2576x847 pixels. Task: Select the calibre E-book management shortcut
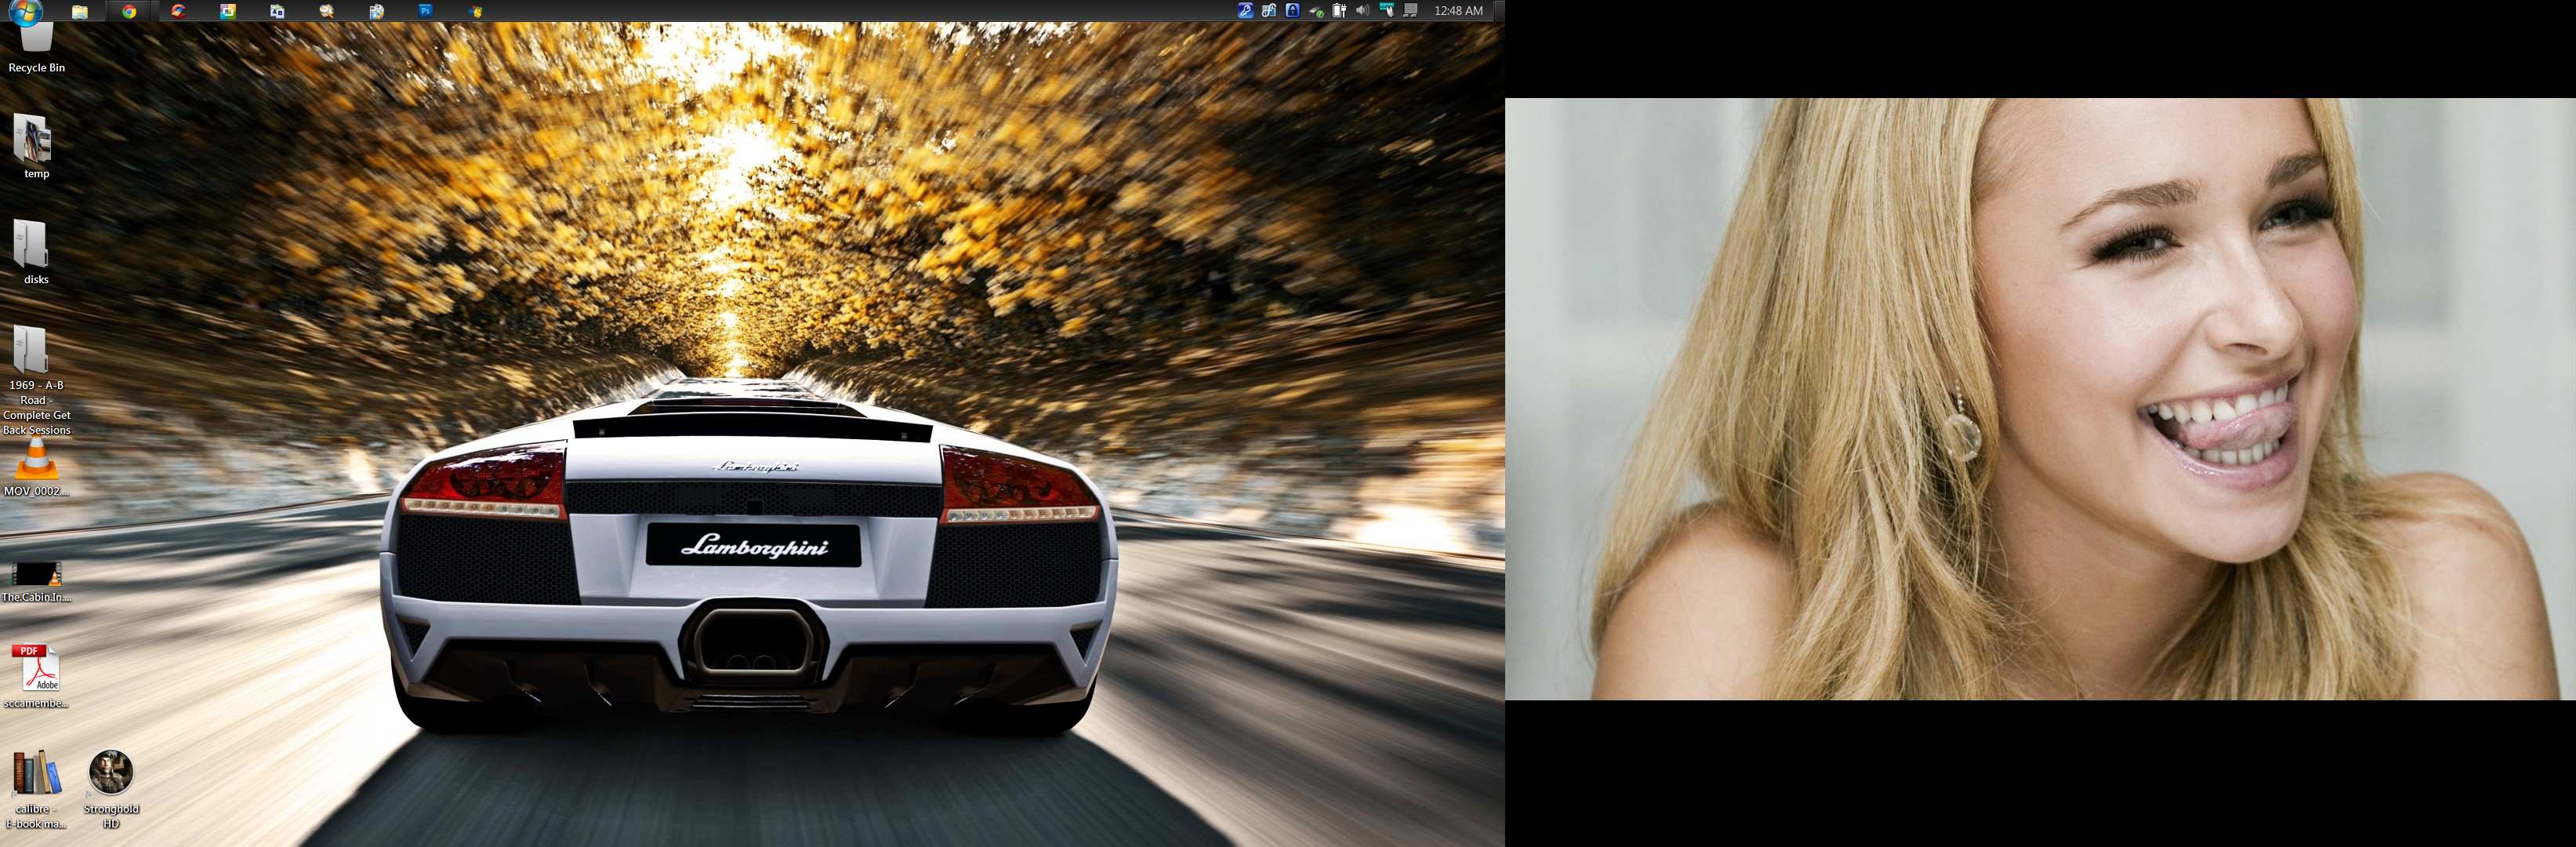36,774
